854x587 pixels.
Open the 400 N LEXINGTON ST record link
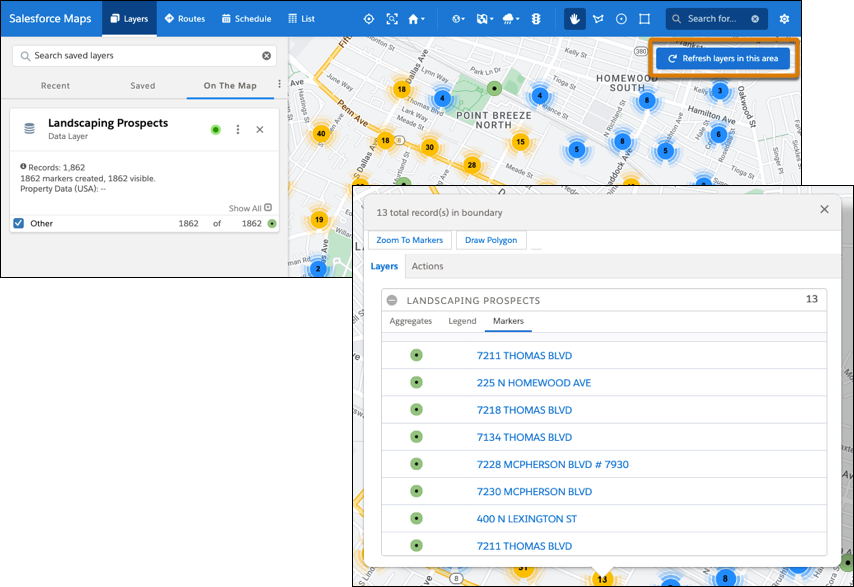click(x=527, y=519)
